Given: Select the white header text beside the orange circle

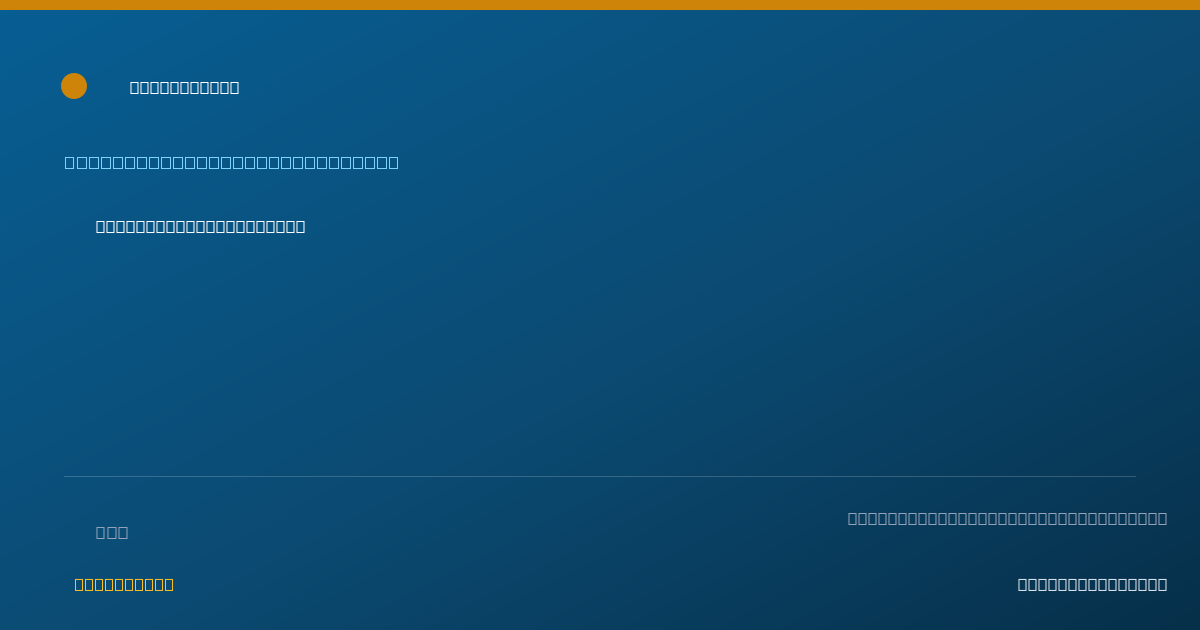Looking at the screenshot, I should coord(185,88).
